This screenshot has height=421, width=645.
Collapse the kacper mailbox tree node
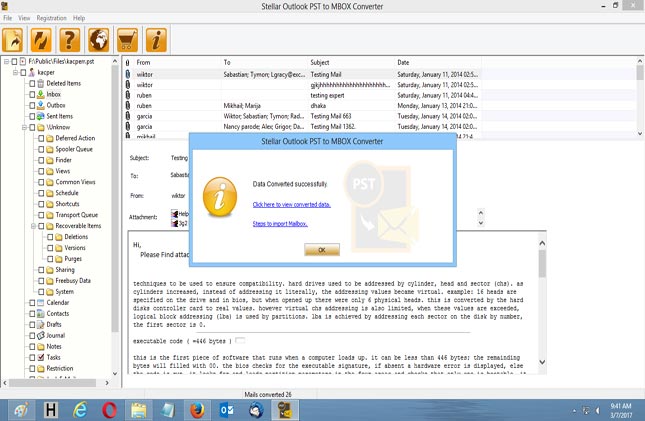point(15,72)
